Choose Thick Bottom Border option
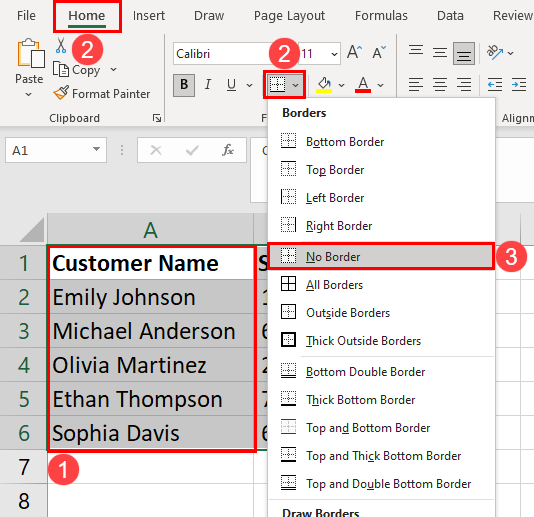Screen dimensions: 534x517 point(381,400)
